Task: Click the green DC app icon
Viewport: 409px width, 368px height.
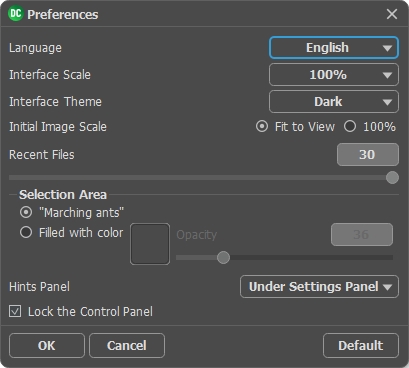Action: (15, 14)
